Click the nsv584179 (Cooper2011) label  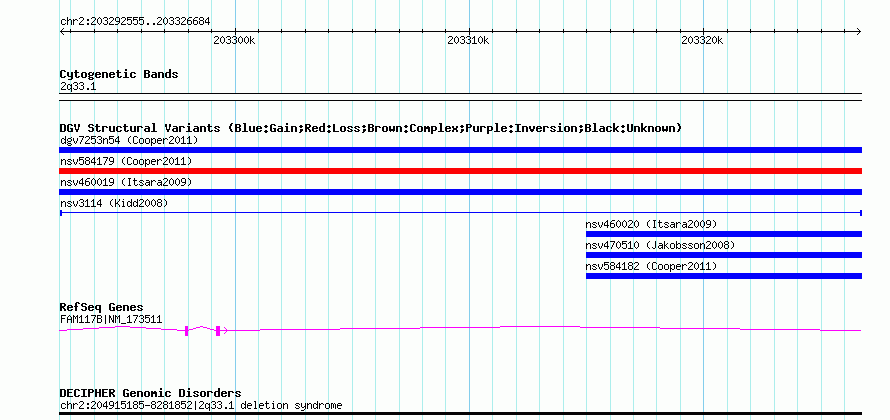tap(126, 161)
